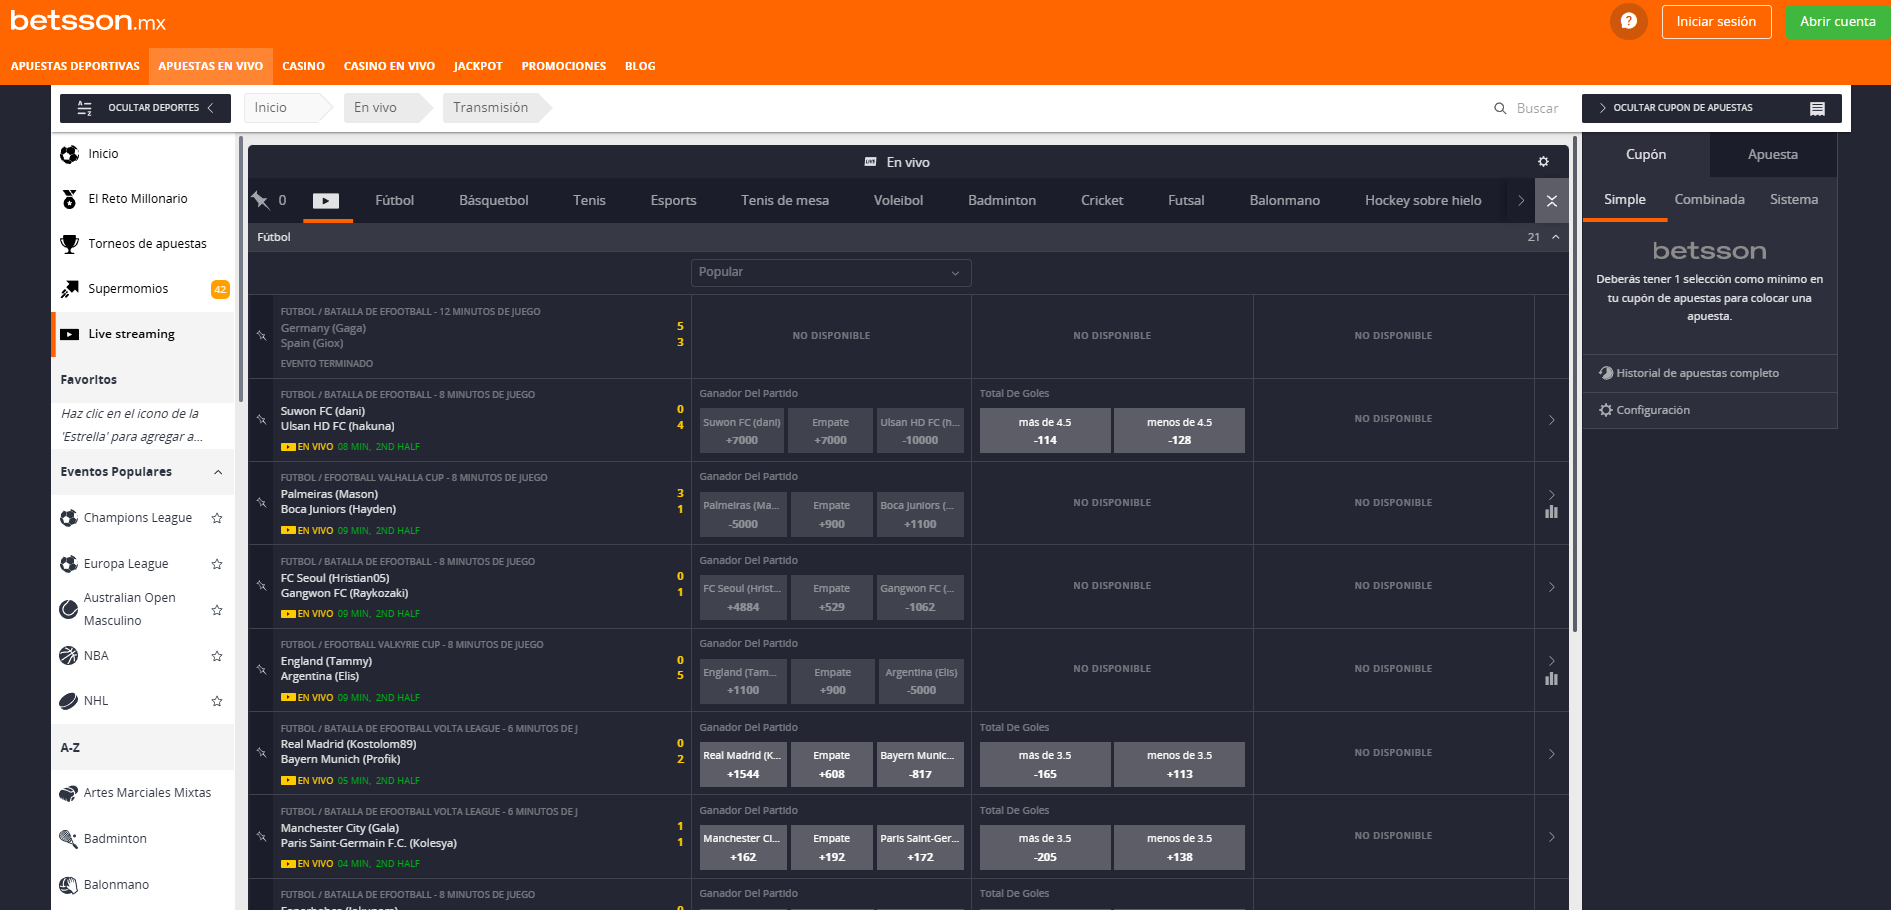
Task: Favorite Australian Open Masculino with star
Action: click(217, 610)
